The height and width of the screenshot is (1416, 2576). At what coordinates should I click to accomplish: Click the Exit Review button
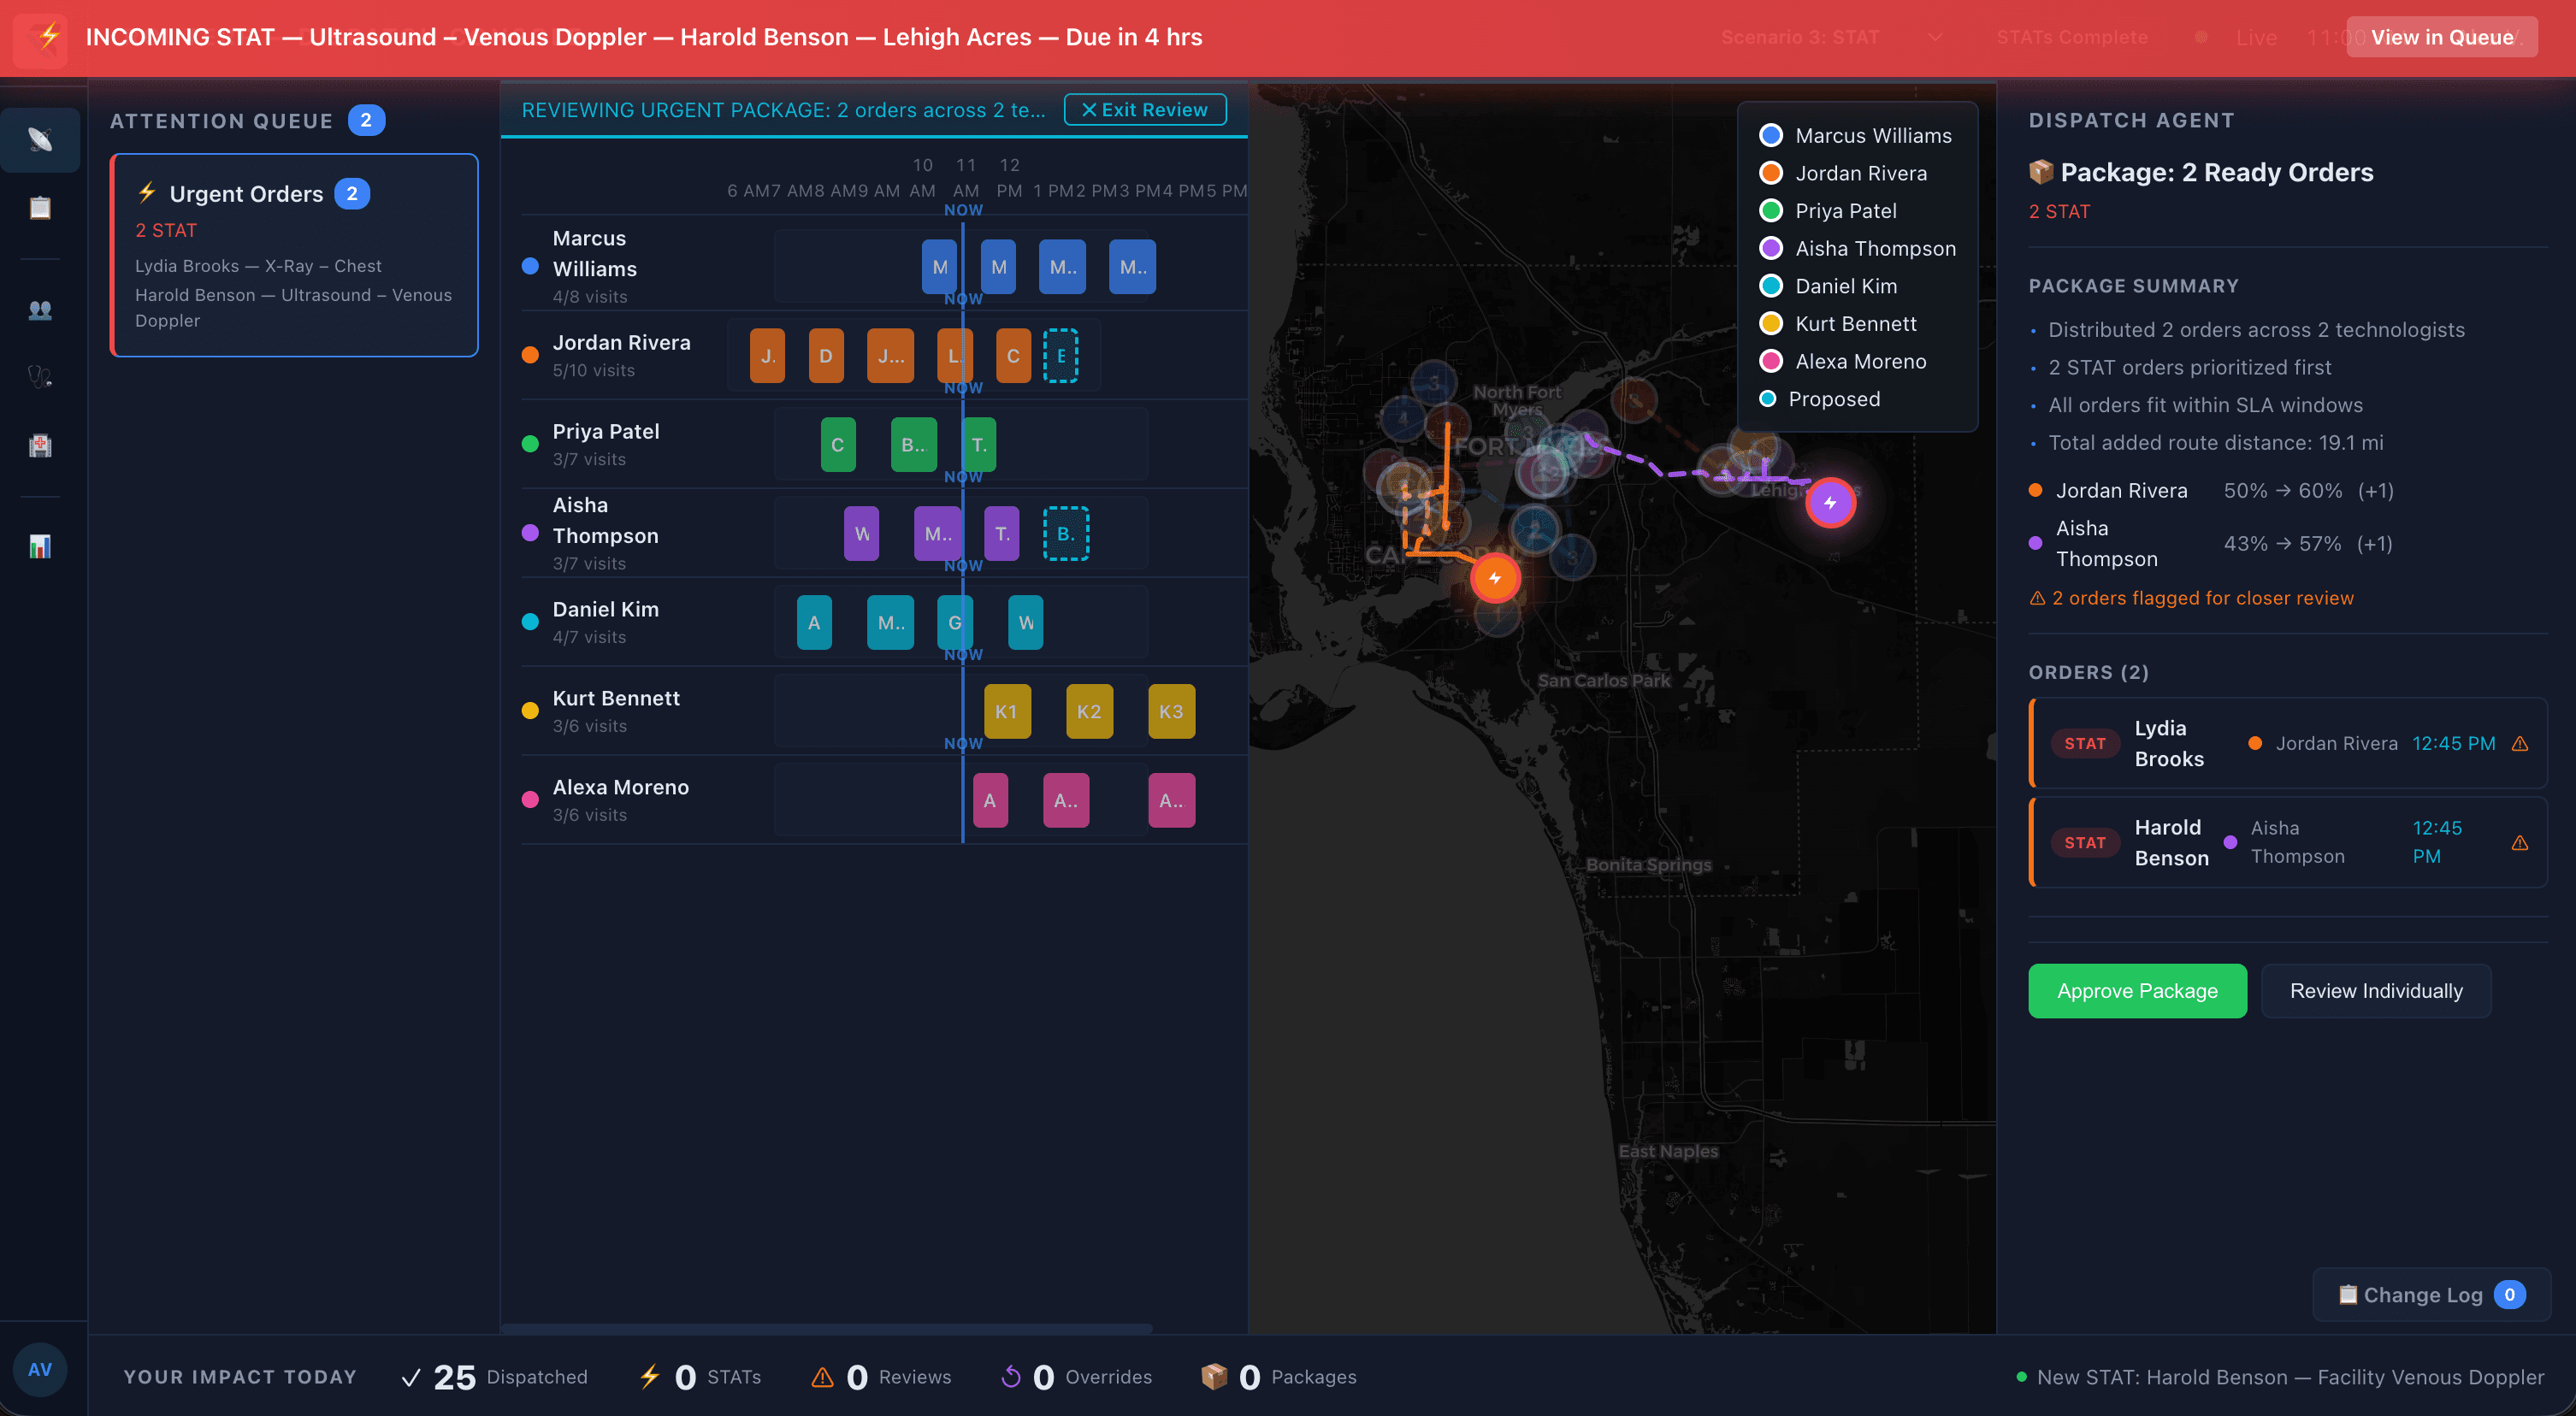point(1145,110)
